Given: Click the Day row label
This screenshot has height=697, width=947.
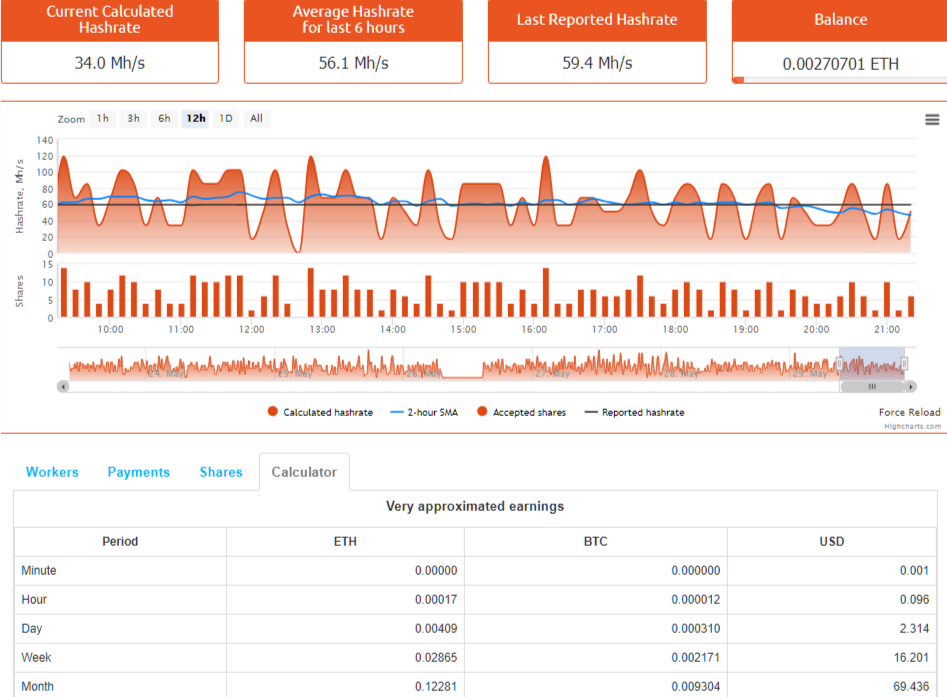Looking at the screenshot, I should pyautogui.click(x=31, y=628).
